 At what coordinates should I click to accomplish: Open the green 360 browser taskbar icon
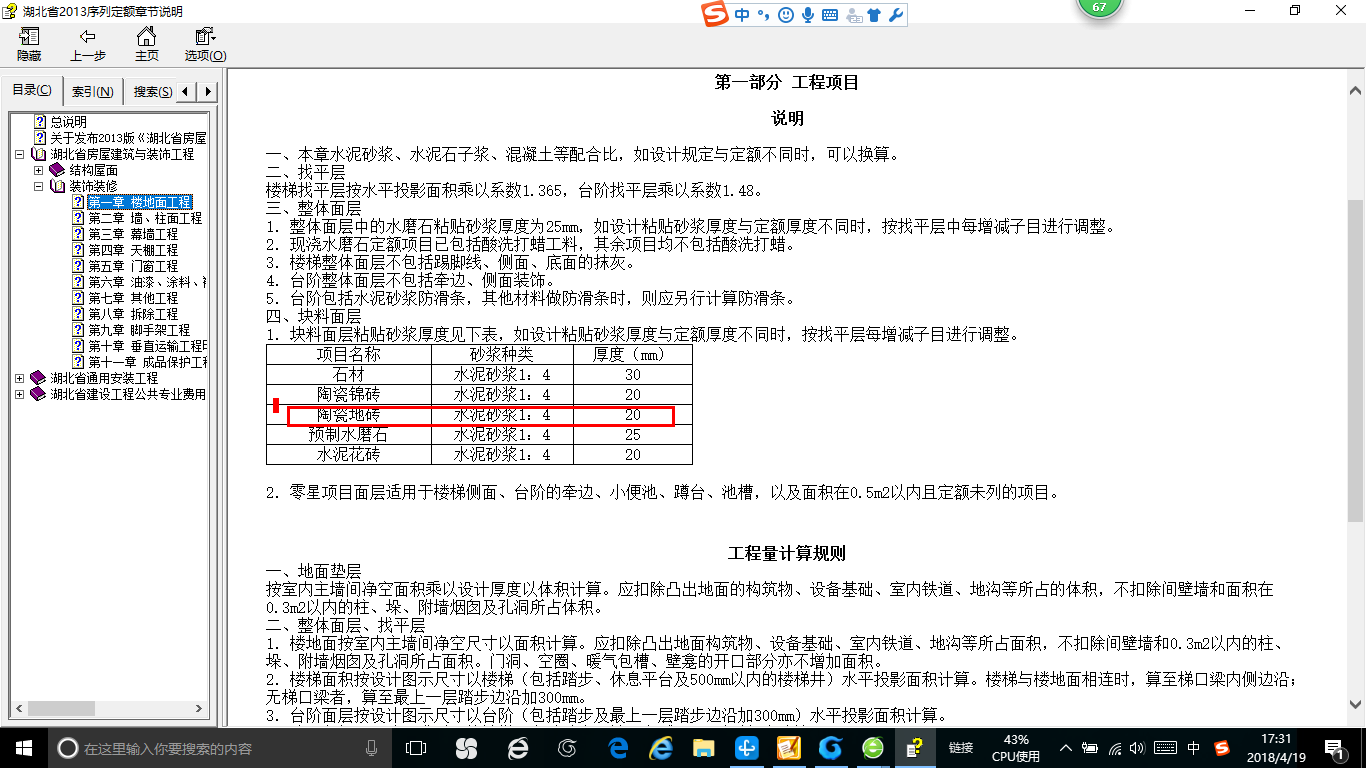pos(873,748)
